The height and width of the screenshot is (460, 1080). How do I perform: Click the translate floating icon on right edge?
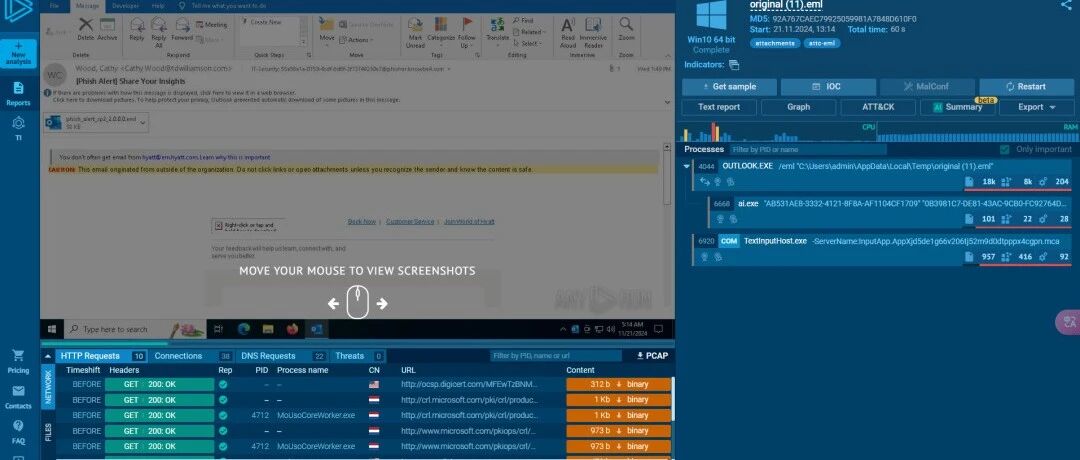[x=1068, y=321]
